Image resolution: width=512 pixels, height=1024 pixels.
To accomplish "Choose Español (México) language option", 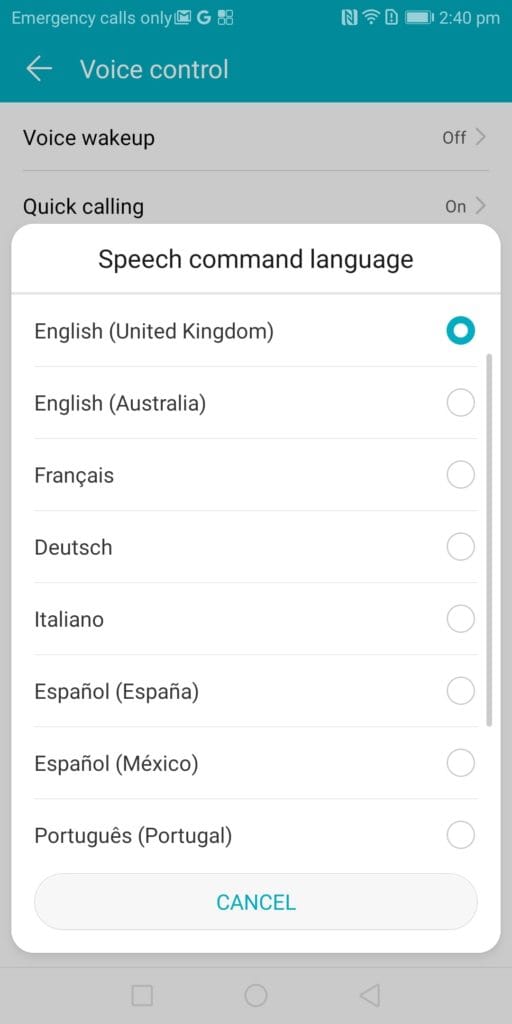I will tap(255, 762).
